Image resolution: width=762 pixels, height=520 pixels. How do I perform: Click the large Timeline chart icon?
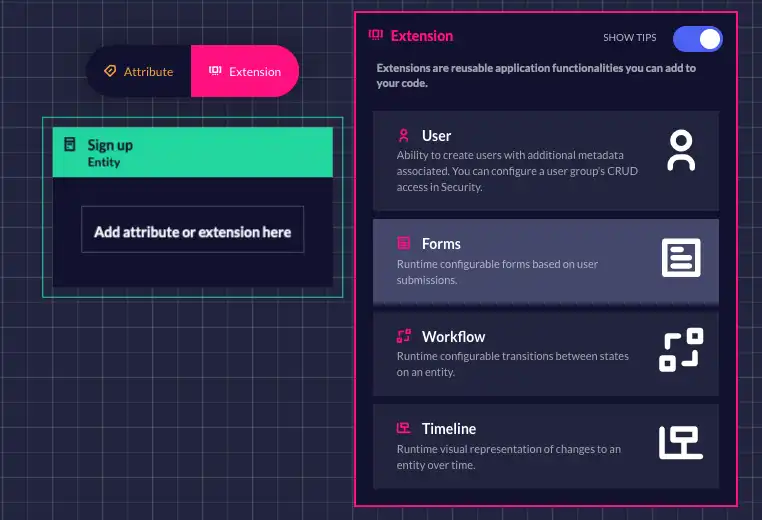click(x=680, y=441)
